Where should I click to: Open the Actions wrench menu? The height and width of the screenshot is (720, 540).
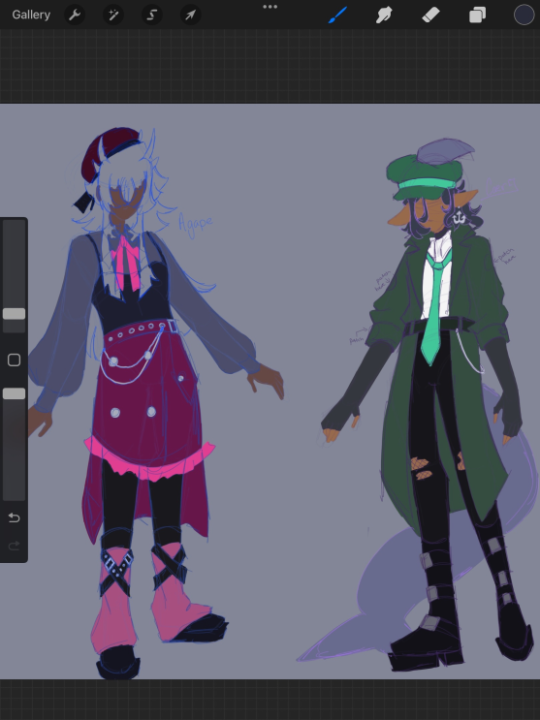[x=74, y=15]
